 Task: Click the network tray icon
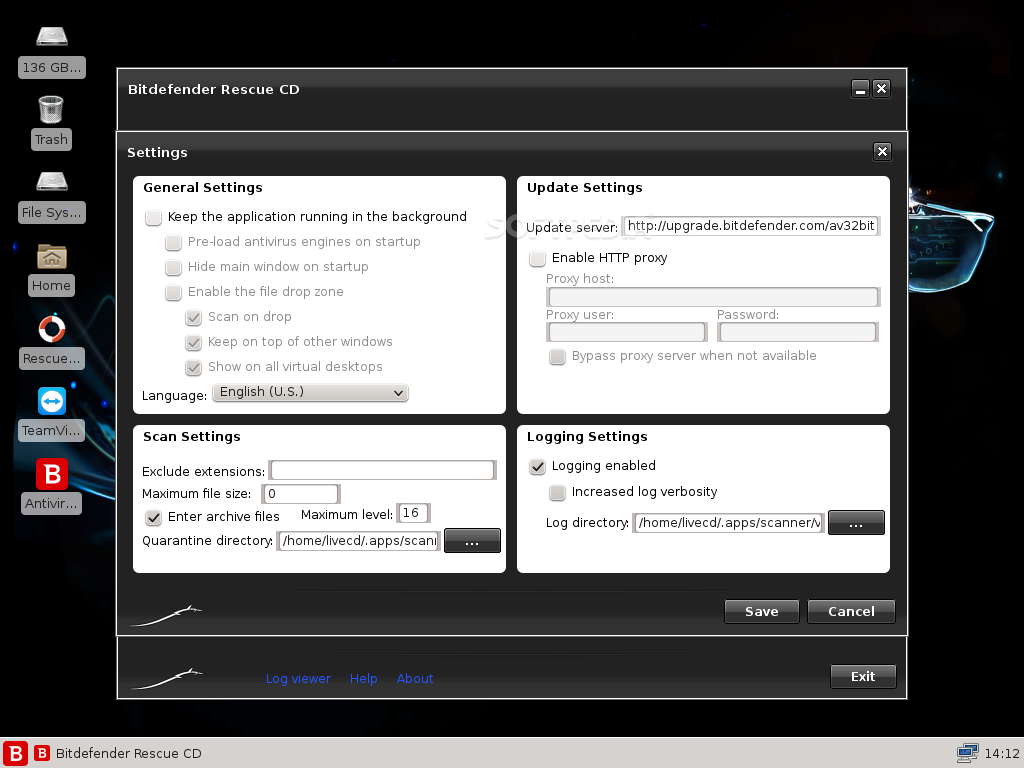click(x=967, y=753)
